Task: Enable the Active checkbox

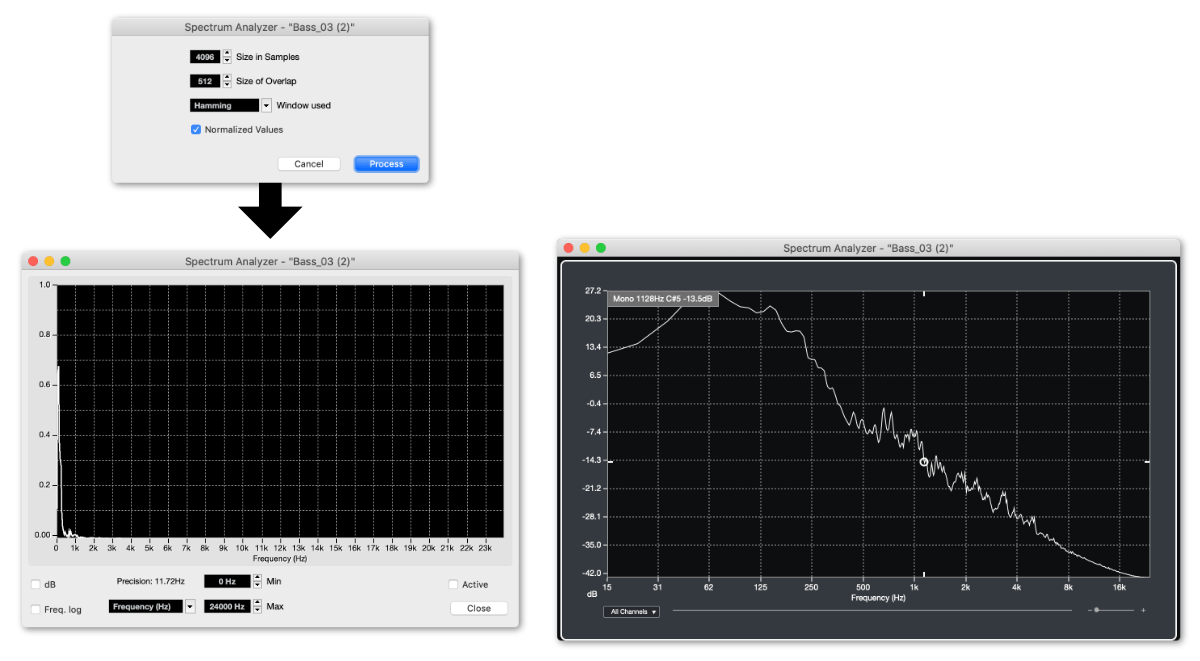Action: click(x=453, y=584)
